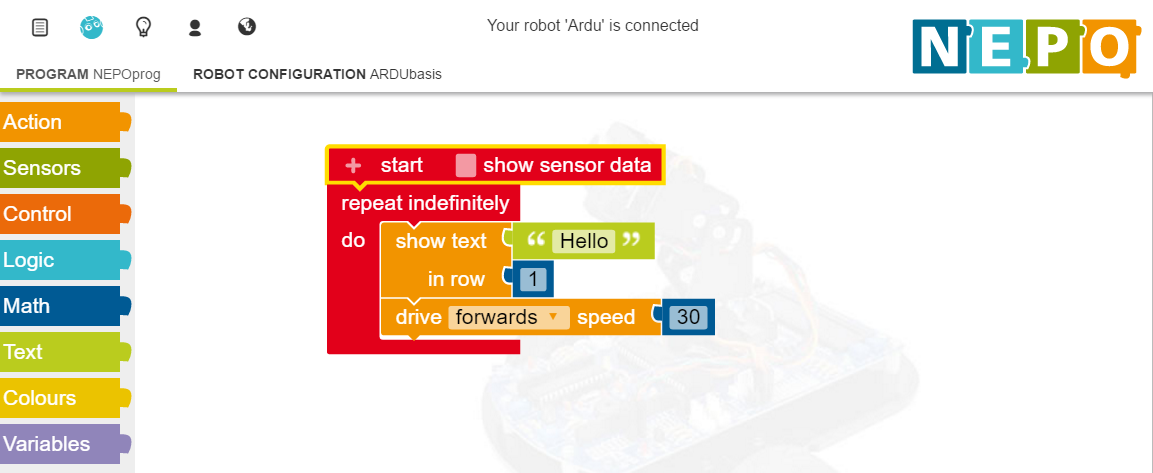Click the opening quote icon of Hello block
Viewport: 1153px width, 473px height.
tap(535, 241)
